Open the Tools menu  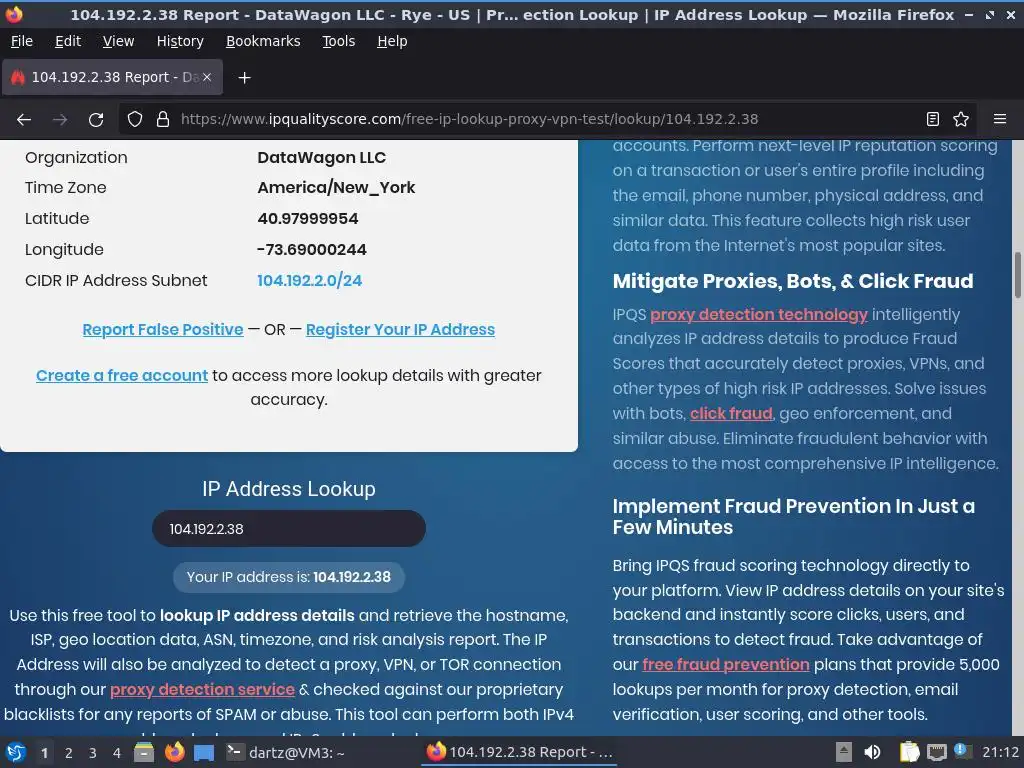pos(338,41)
